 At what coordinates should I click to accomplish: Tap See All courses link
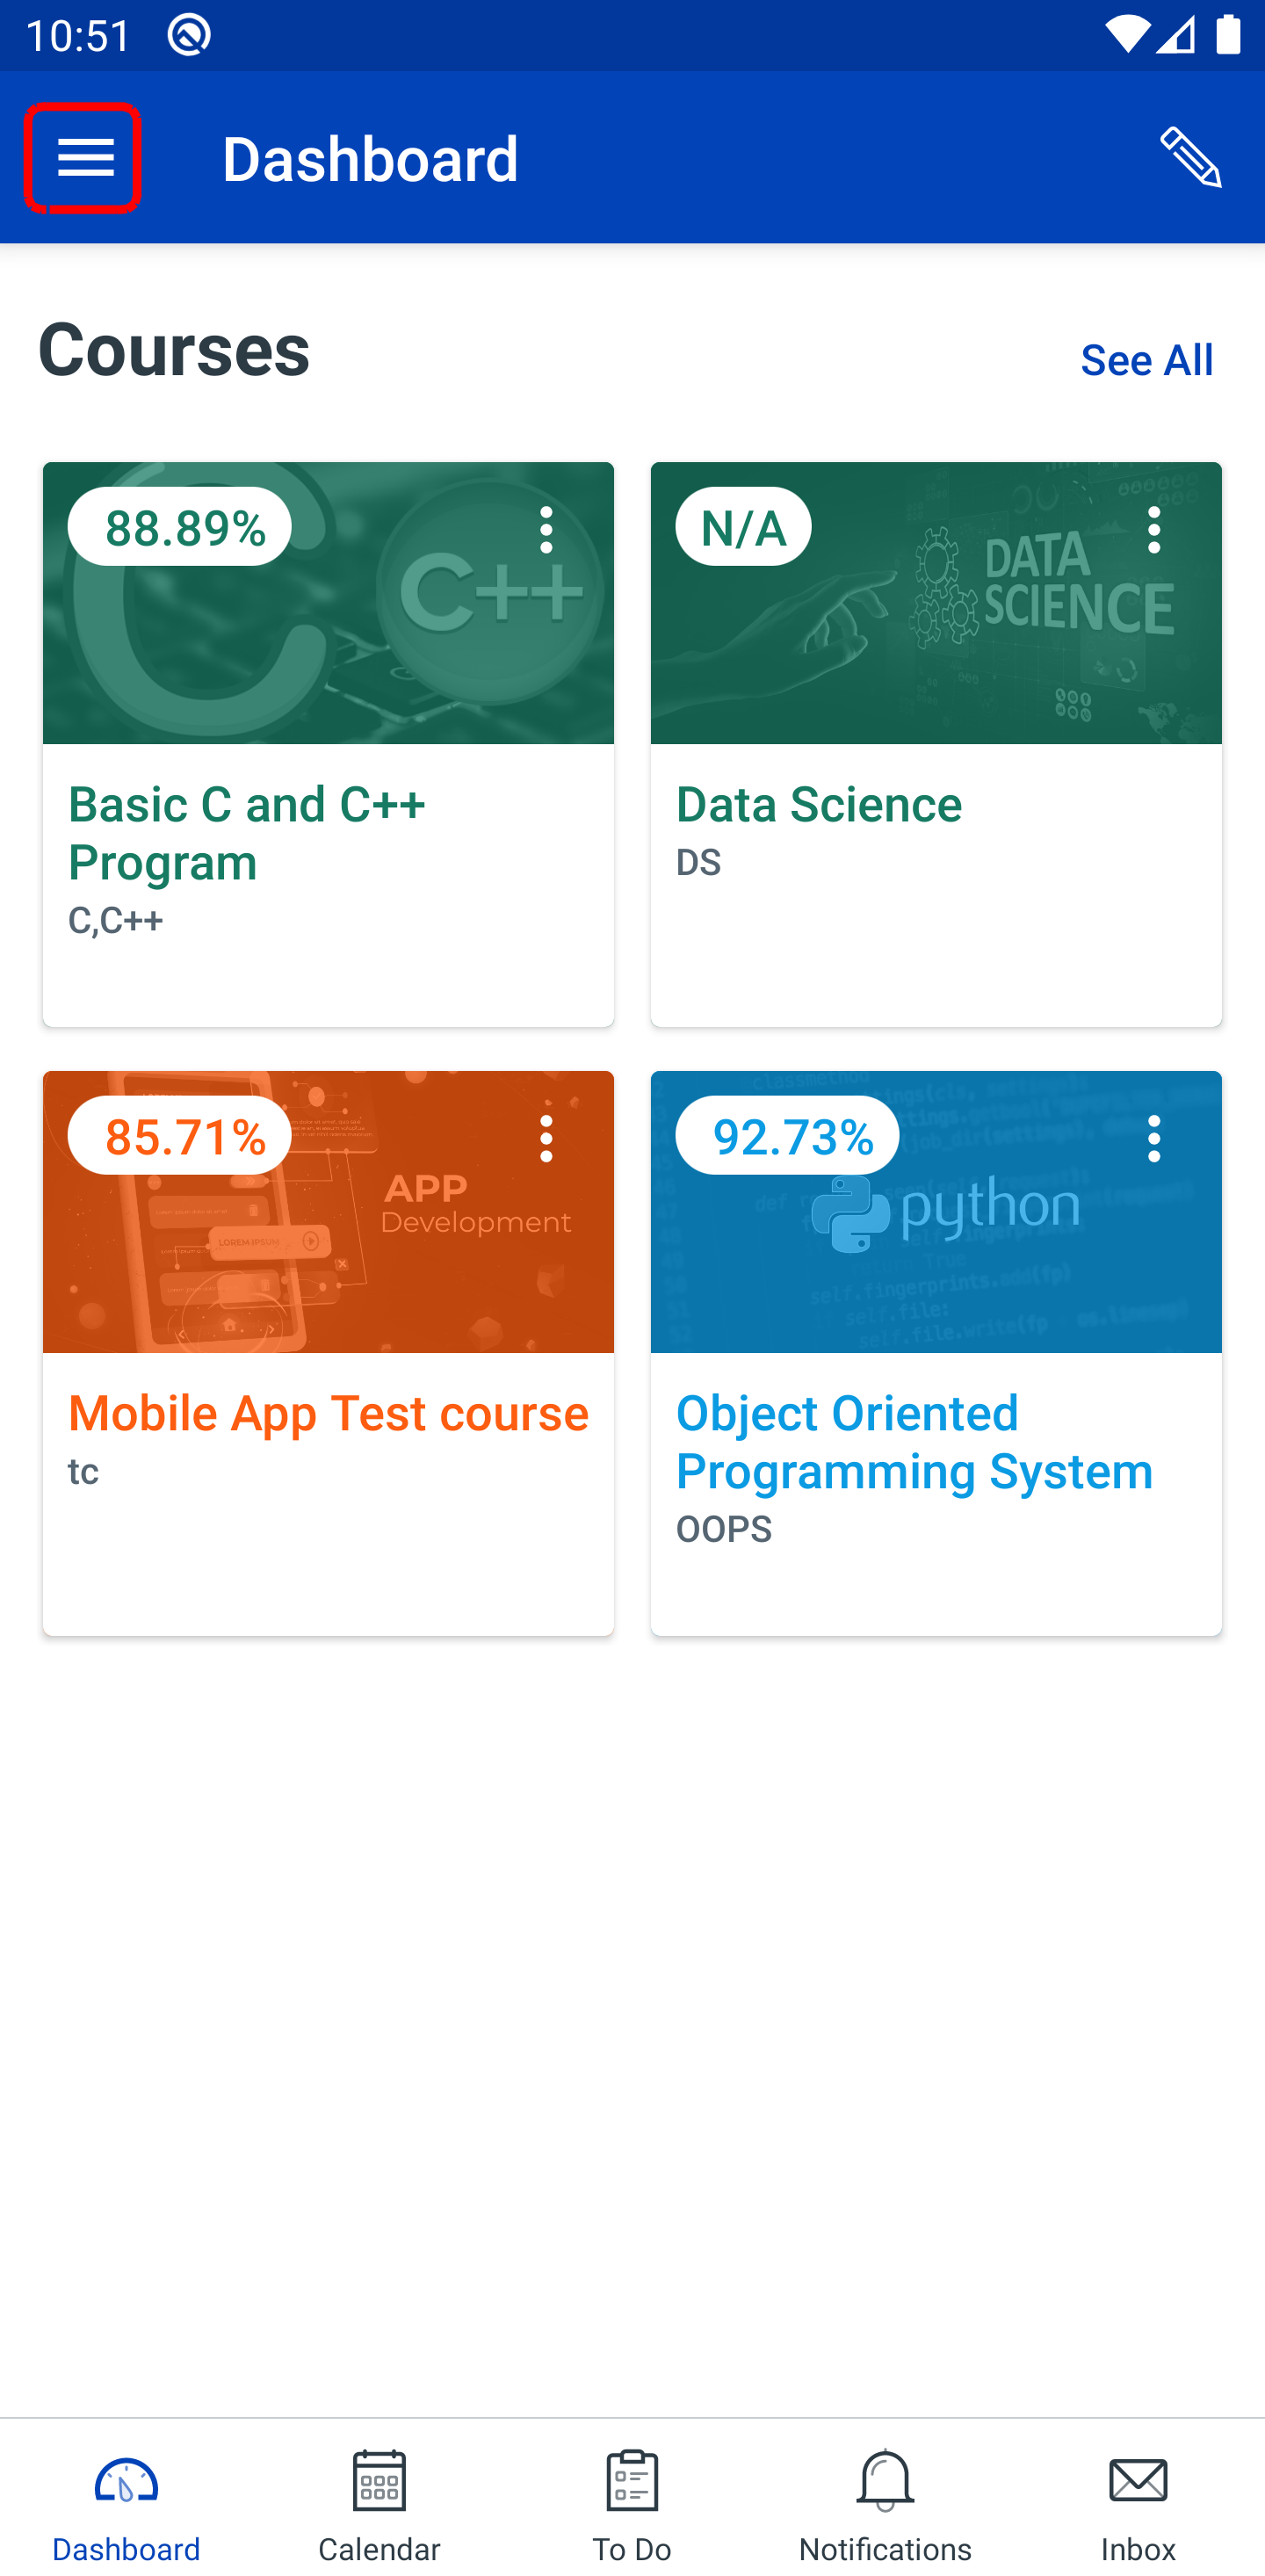point(1146,360)
